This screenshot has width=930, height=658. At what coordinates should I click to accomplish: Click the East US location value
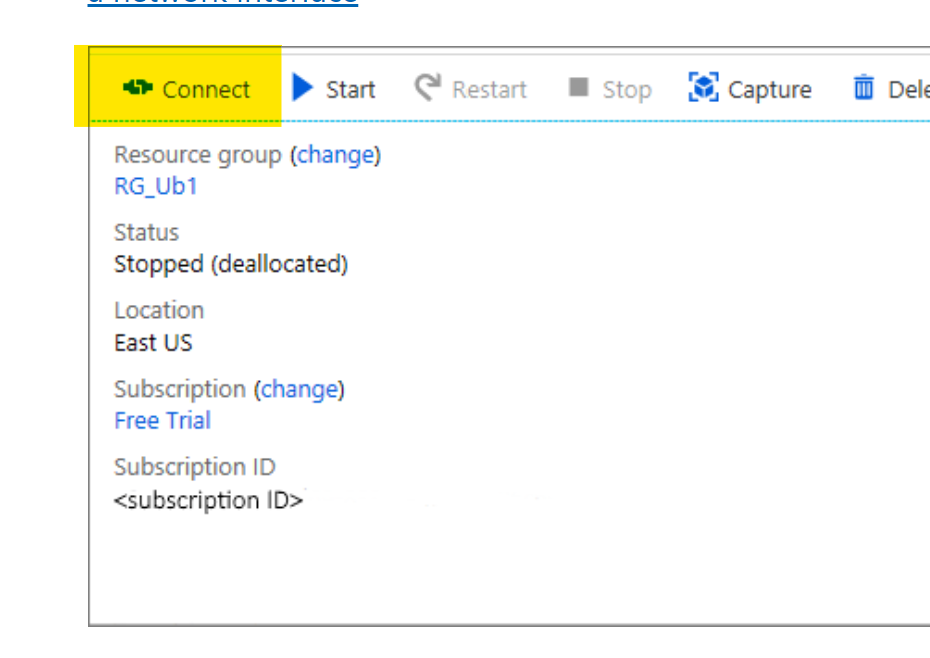pyautogui.click(x=153, y=343)
